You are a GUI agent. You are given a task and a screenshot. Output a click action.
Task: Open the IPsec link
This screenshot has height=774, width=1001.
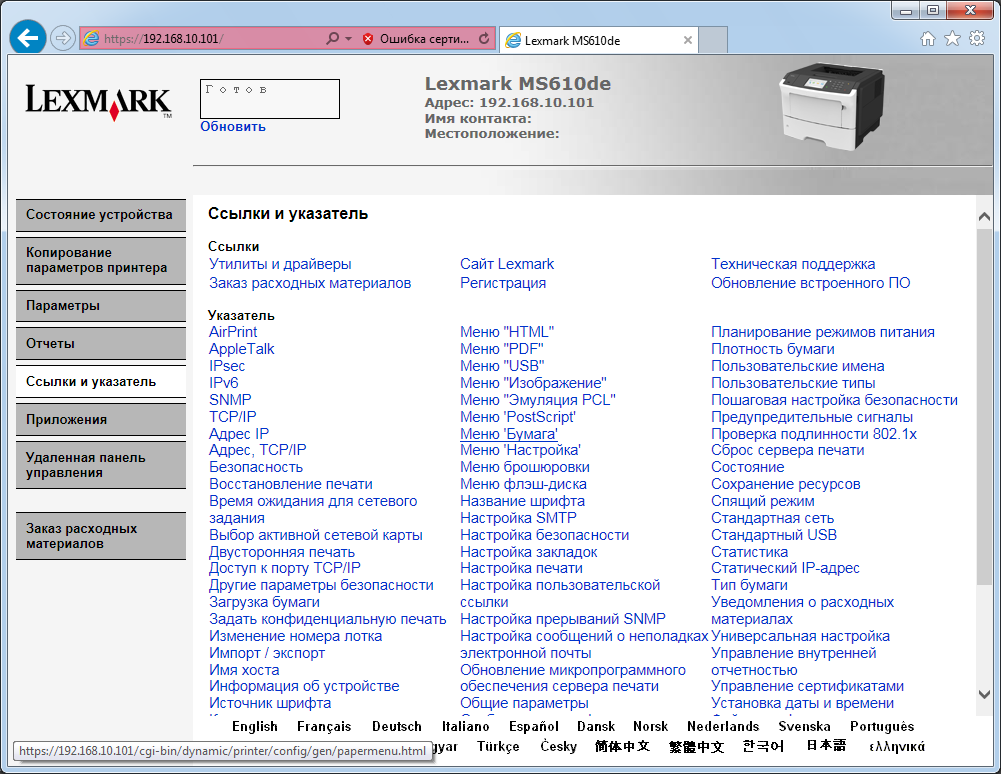tap(227, 366)
